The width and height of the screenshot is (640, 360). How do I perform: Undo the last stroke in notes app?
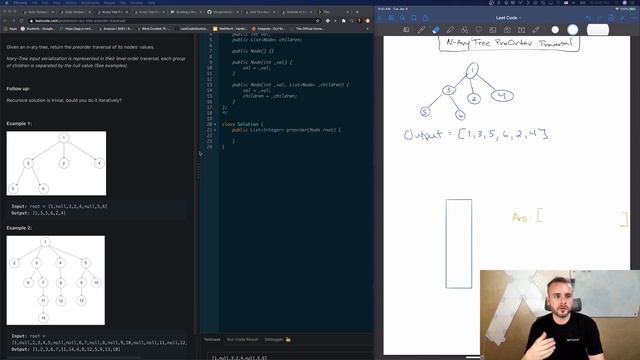pos(588,18)
